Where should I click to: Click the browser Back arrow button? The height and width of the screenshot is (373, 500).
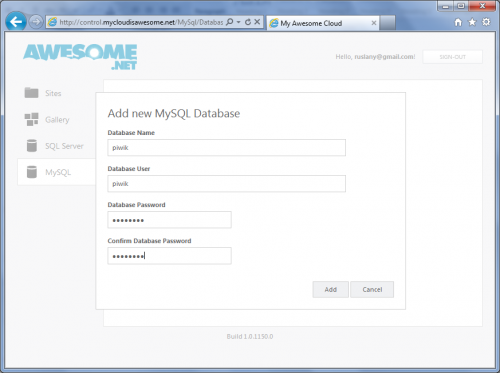(x=16, y=22)
